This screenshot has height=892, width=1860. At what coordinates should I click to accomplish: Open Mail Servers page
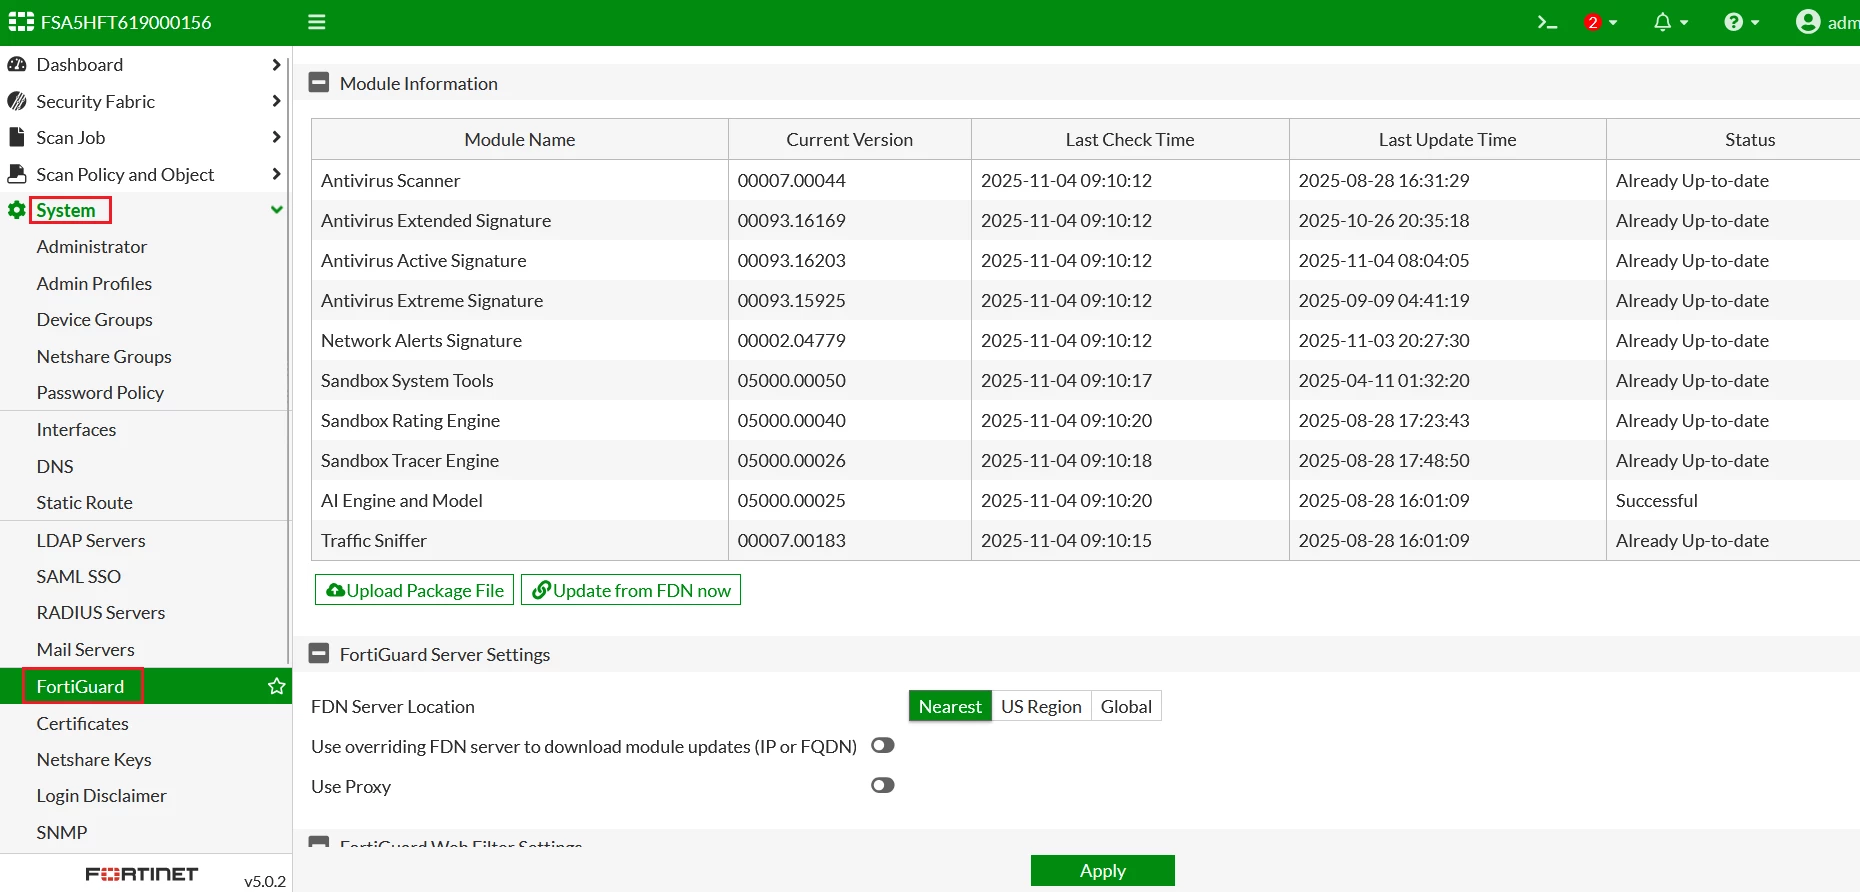(x=85, y=650)
